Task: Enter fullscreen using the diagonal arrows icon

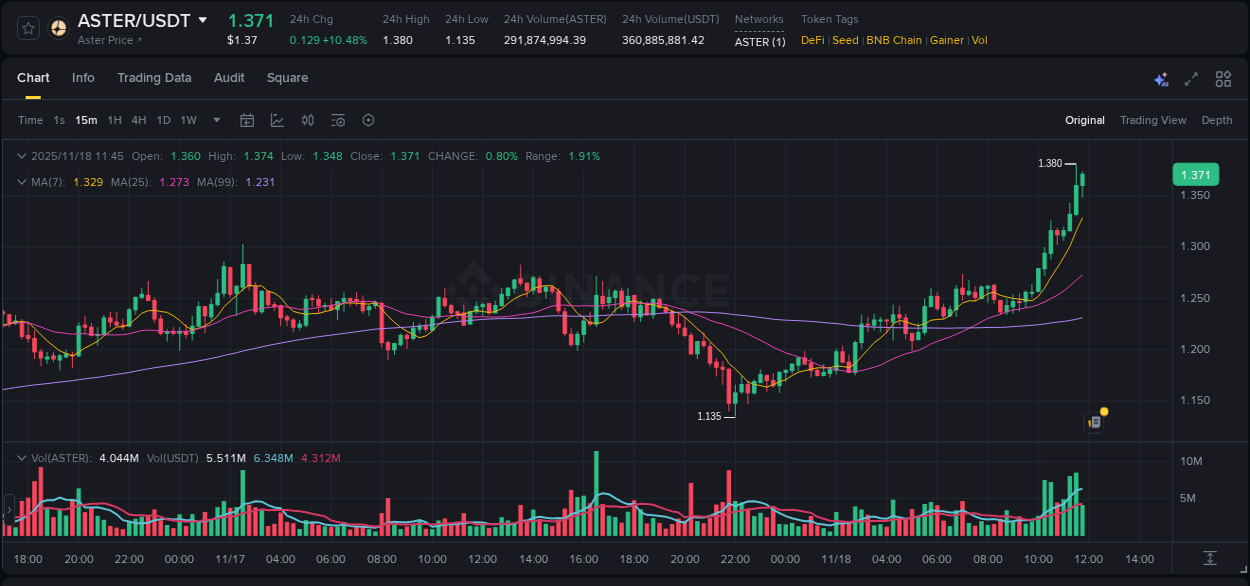Action: [x=1190, y=78]
